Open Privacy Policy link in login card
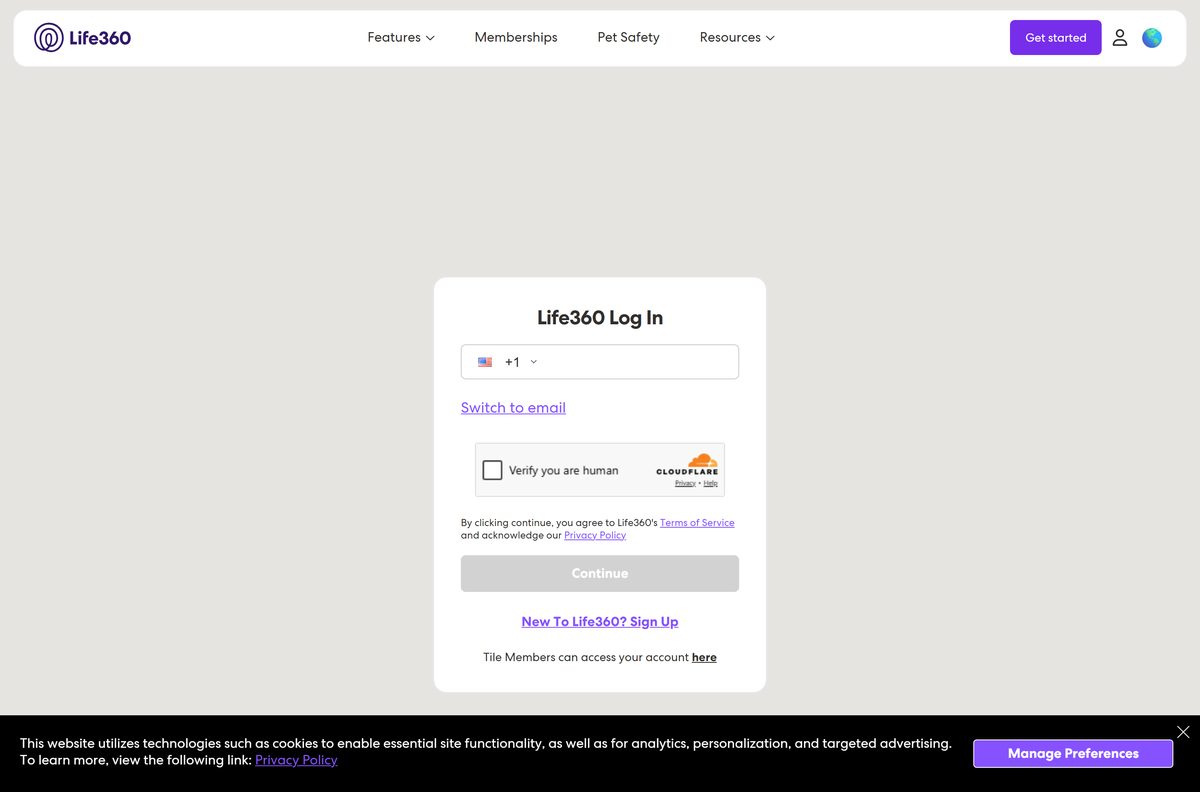1200x792 pixels. tap(595, 535)
